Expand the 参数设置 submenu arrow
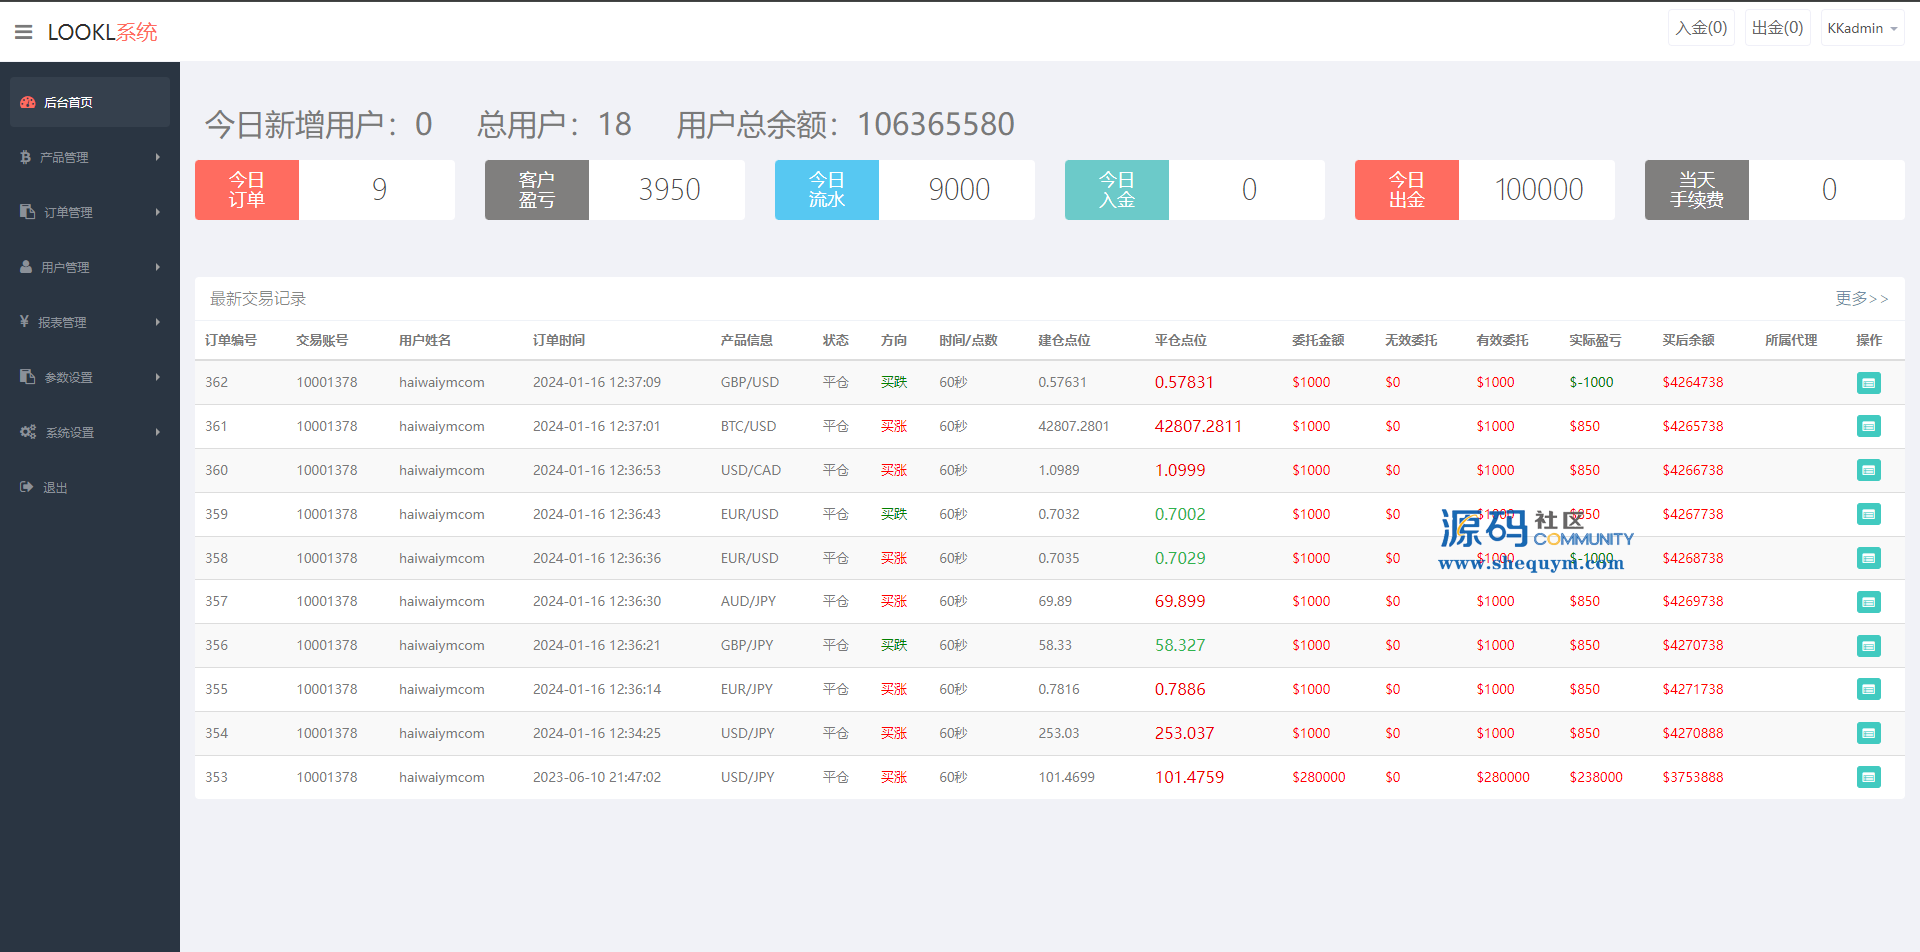Image resolution: width=1920 pixels, height=952 pixels. point(158,377)
